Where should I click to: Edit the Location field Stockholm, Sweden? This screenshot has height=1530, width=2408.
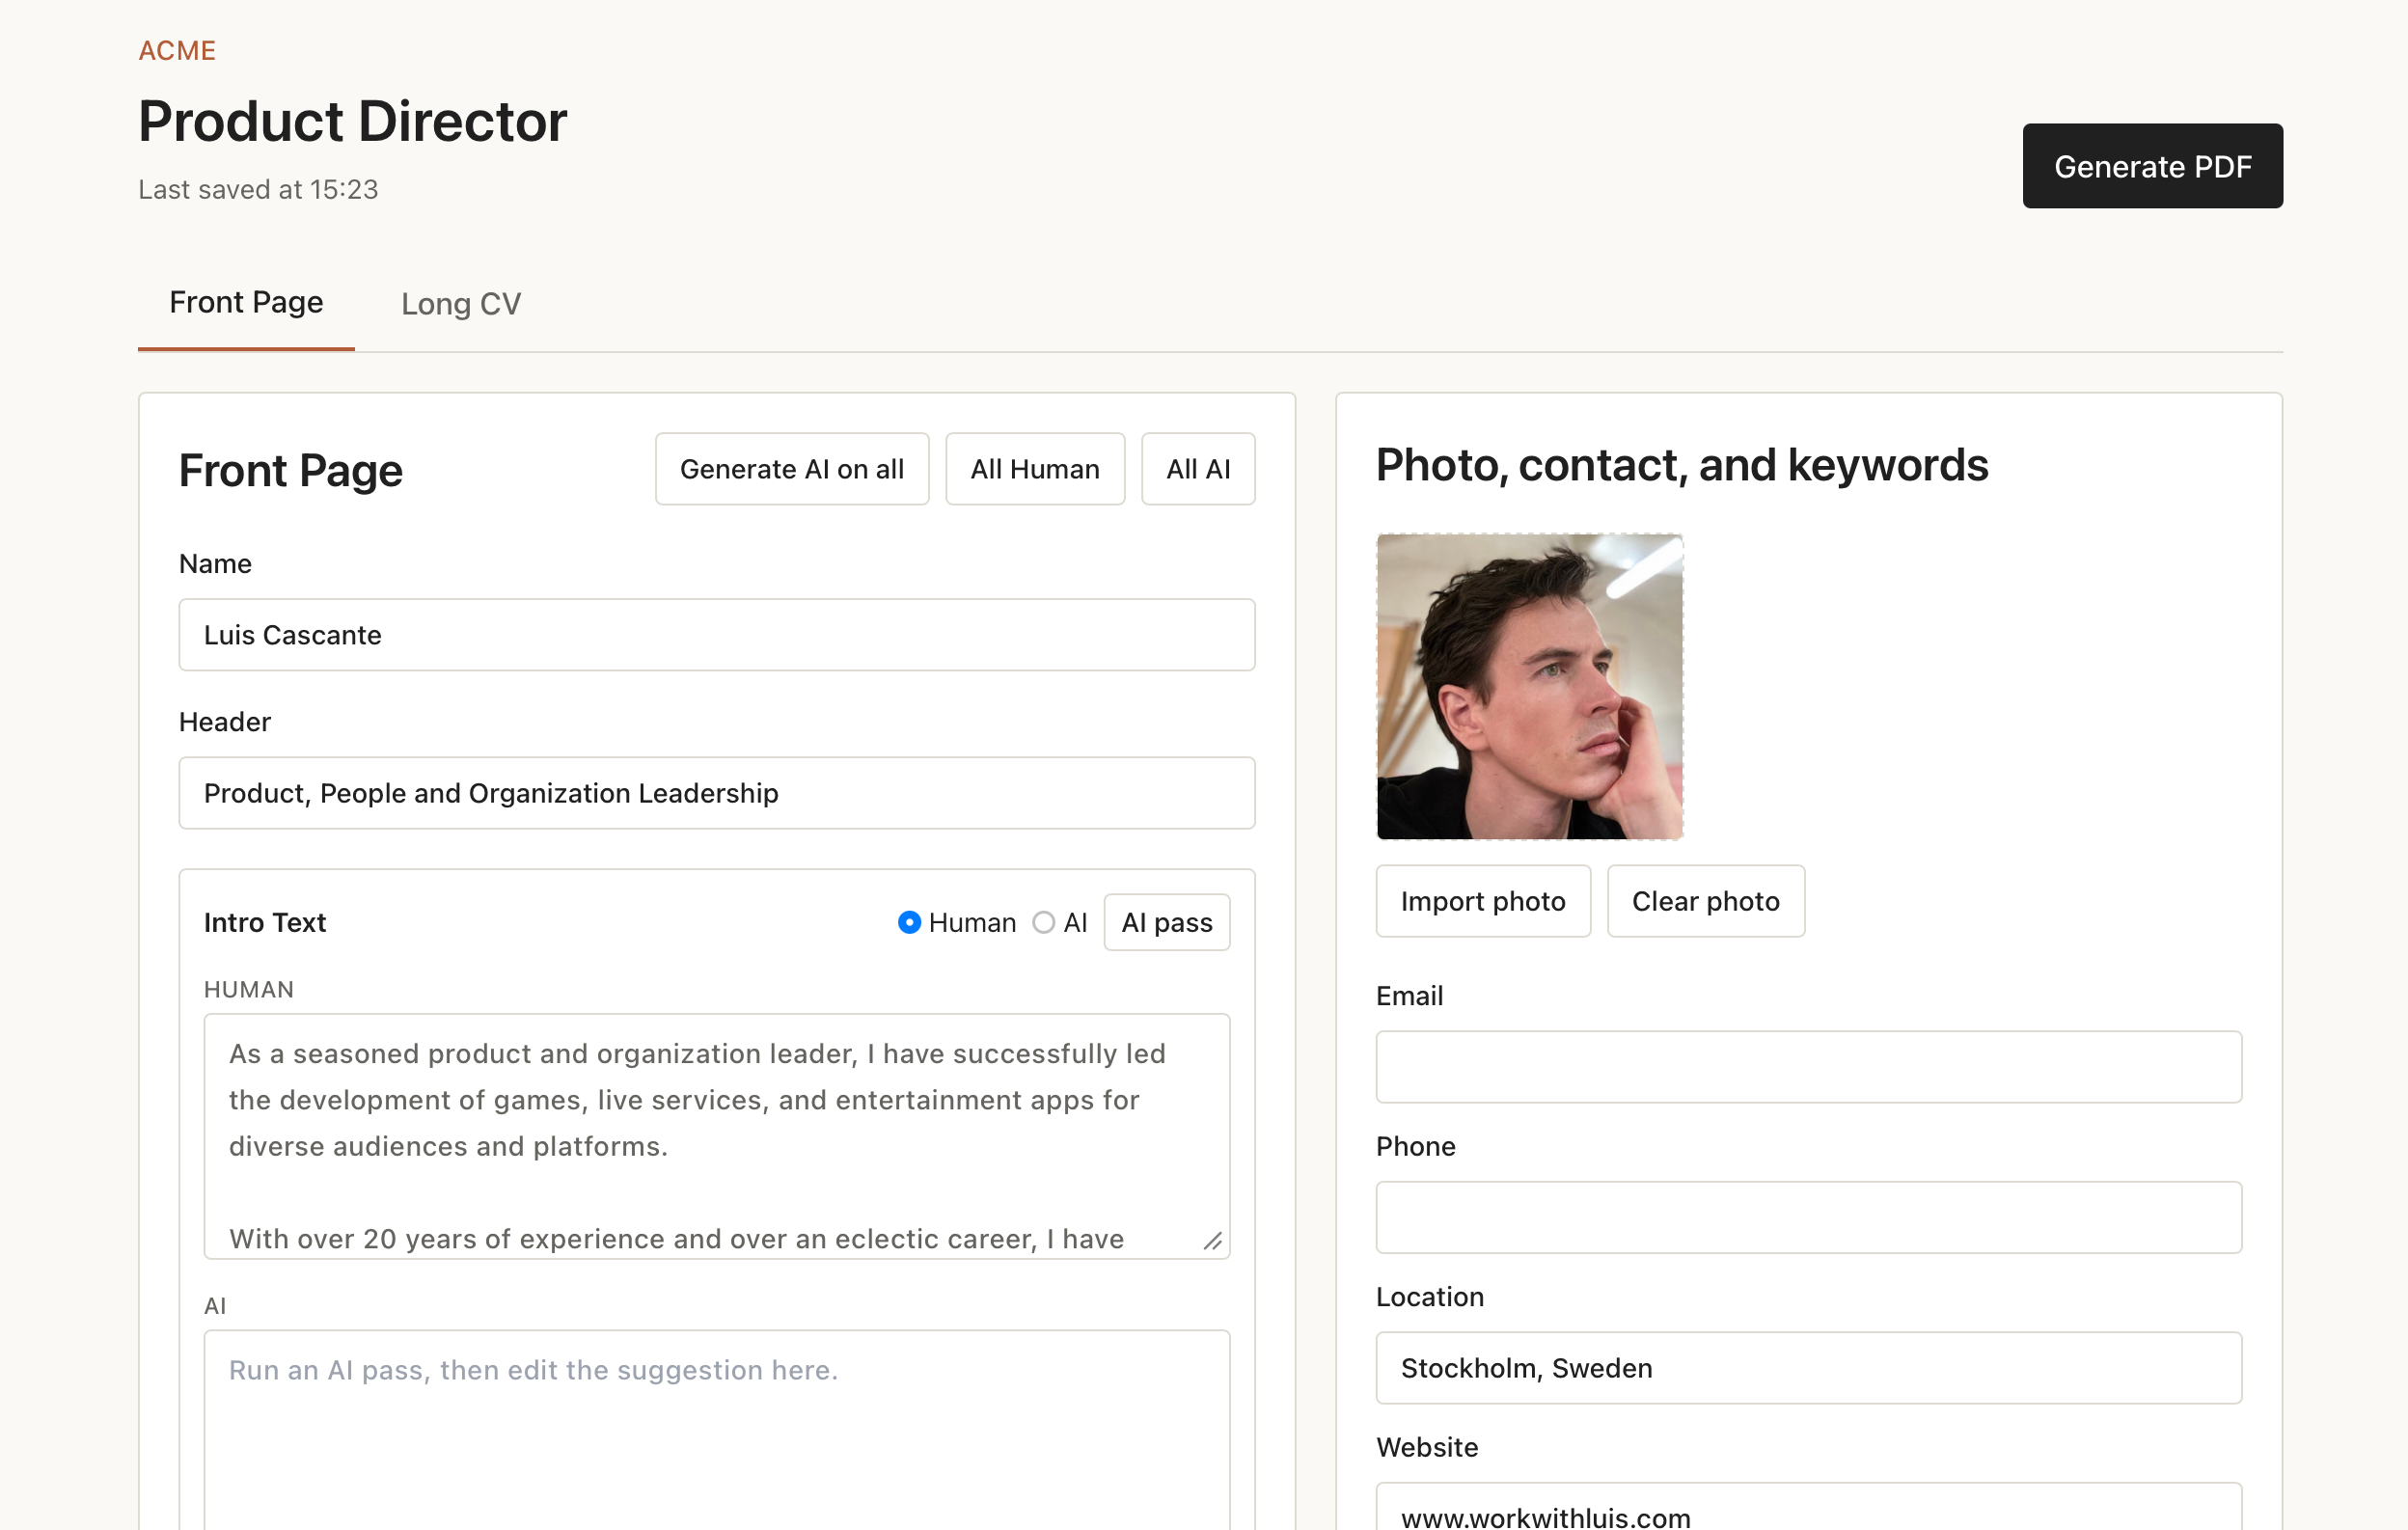pyautogui.click(x=1809, y=1368)
